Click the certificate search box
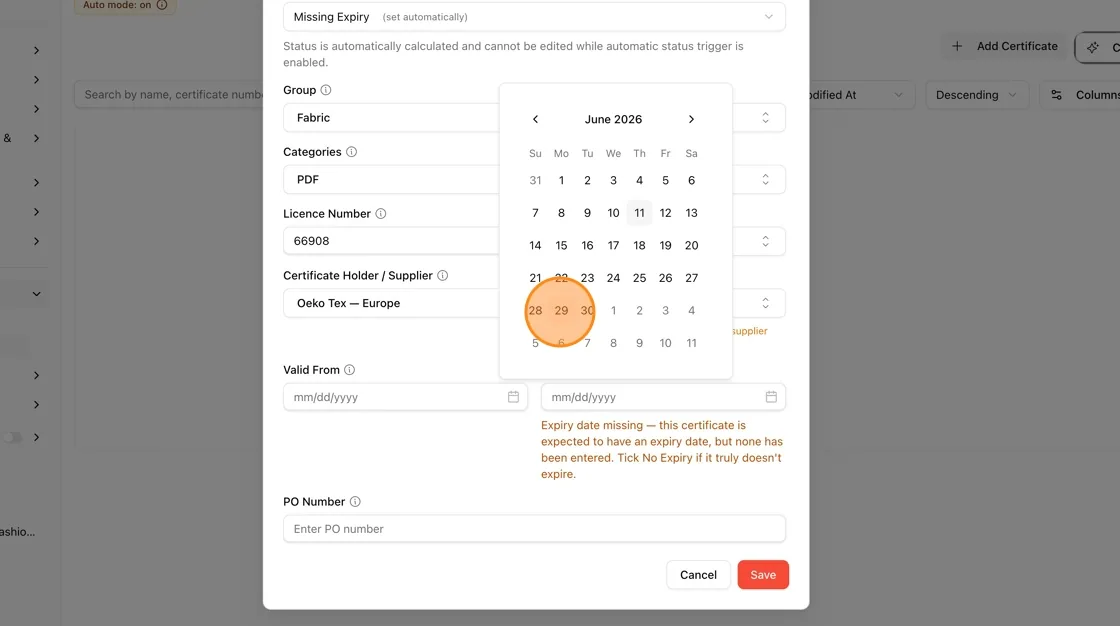 pyautogui.click(x=169, y=94)
